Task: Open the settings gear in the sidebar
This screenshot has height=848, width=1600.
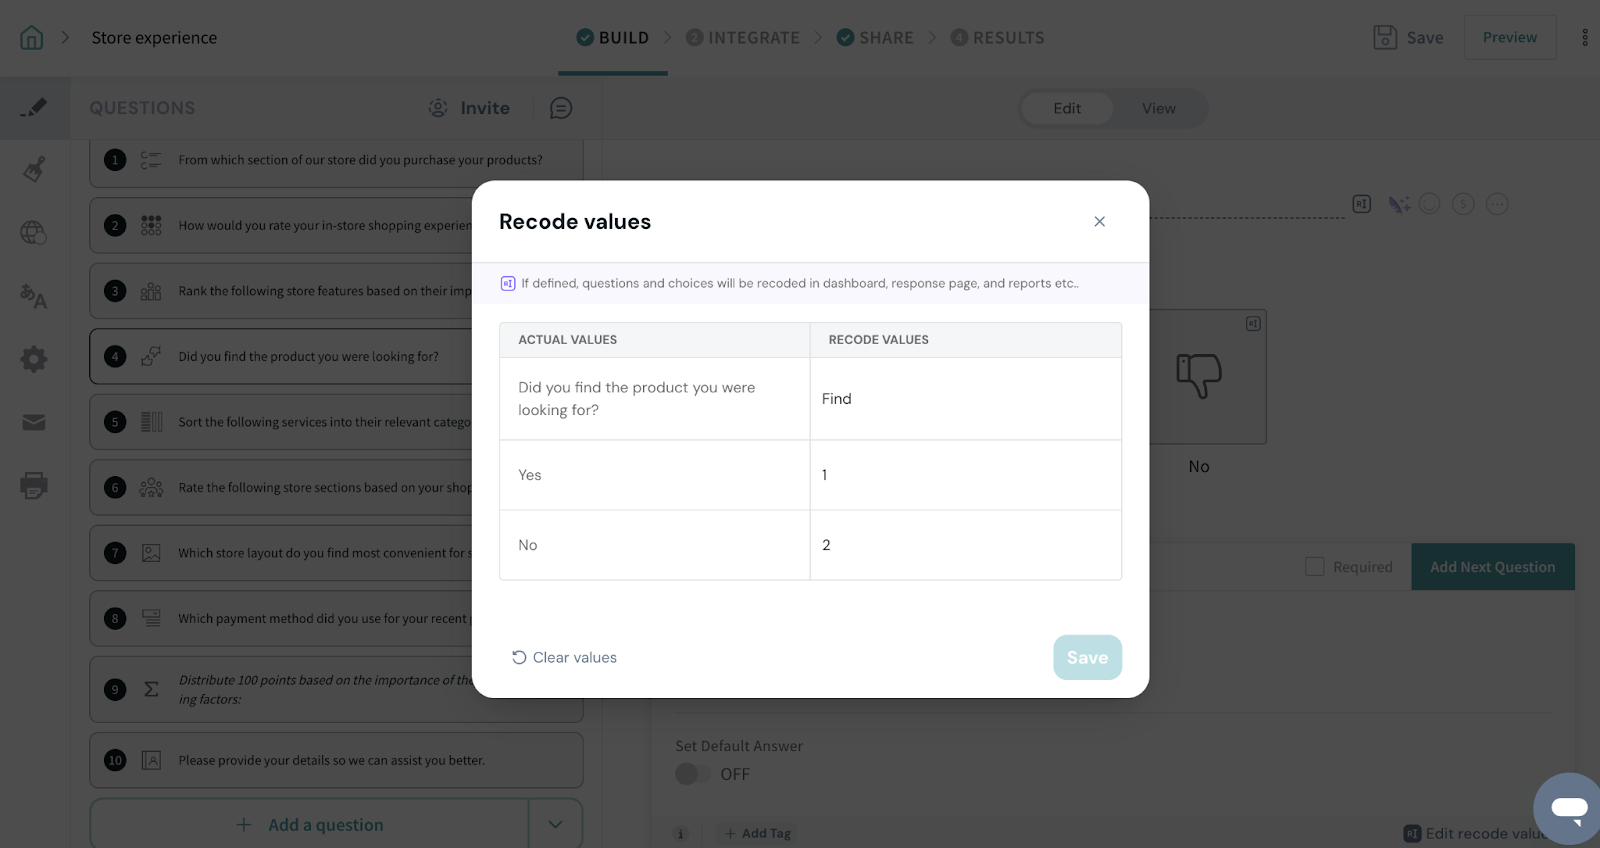Action: tap(34, 359)
